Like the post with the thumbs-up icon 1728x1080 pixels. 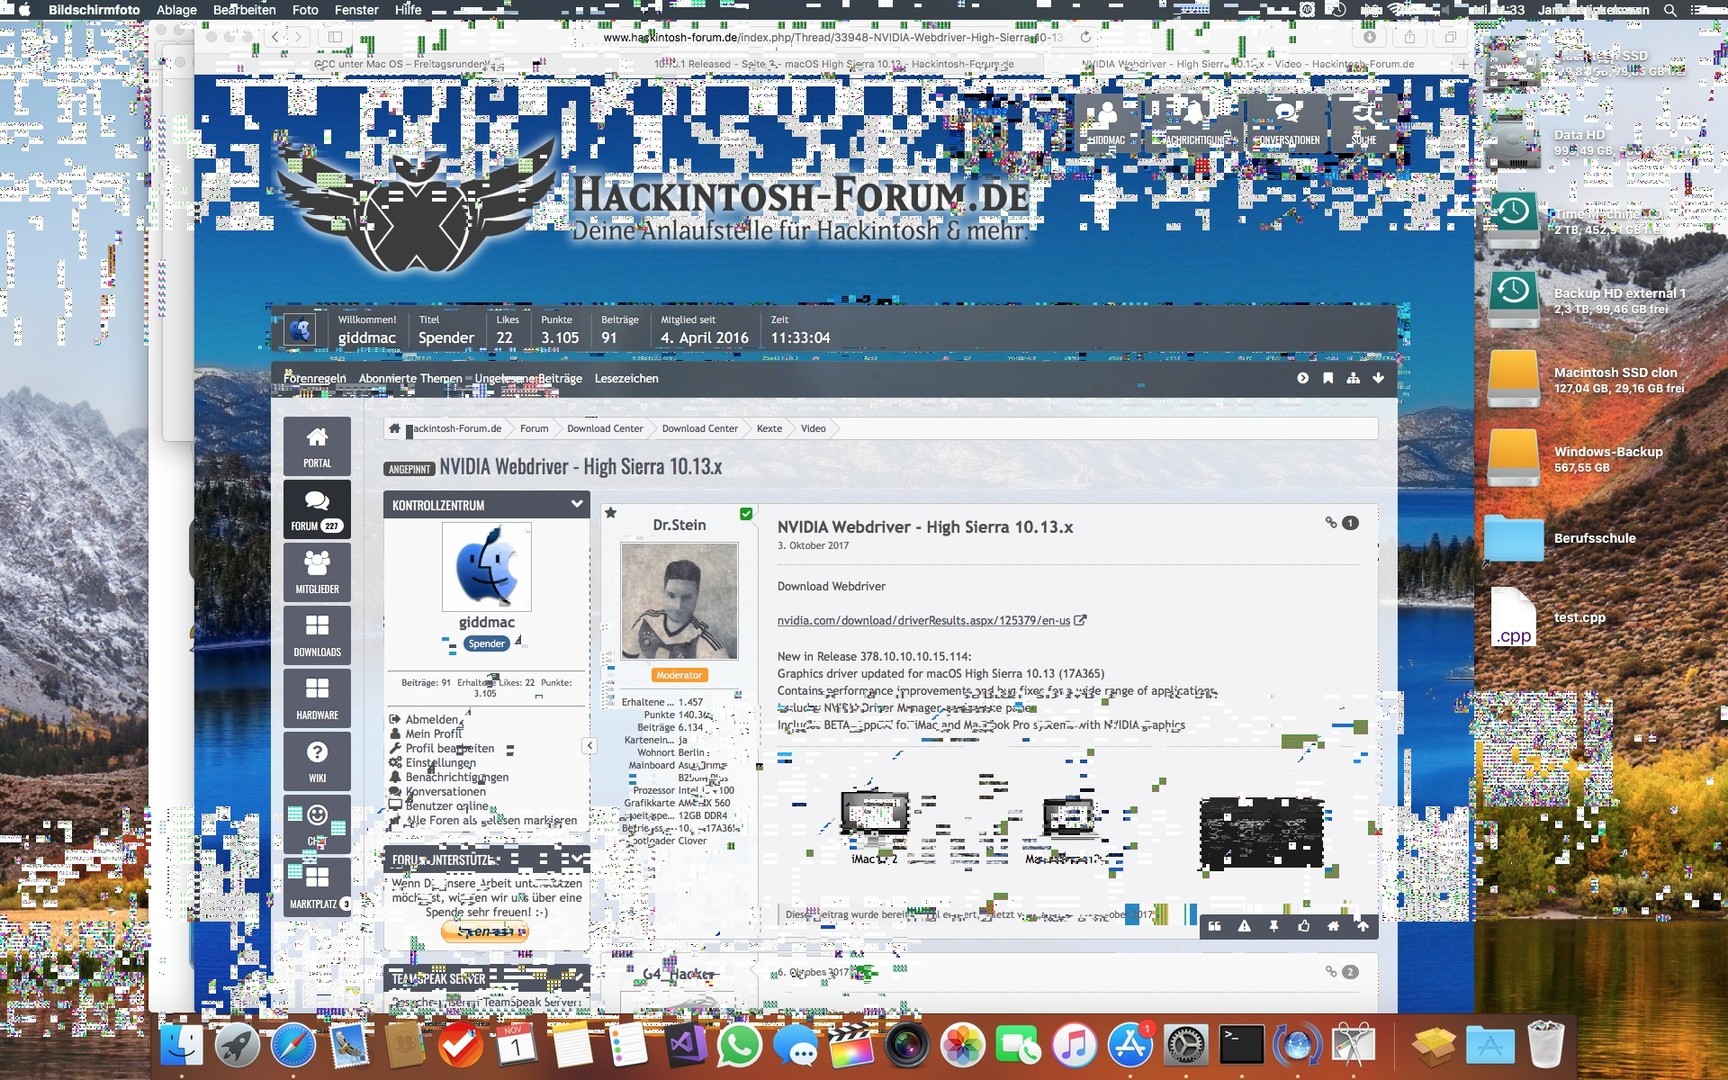pos(1304,926)
